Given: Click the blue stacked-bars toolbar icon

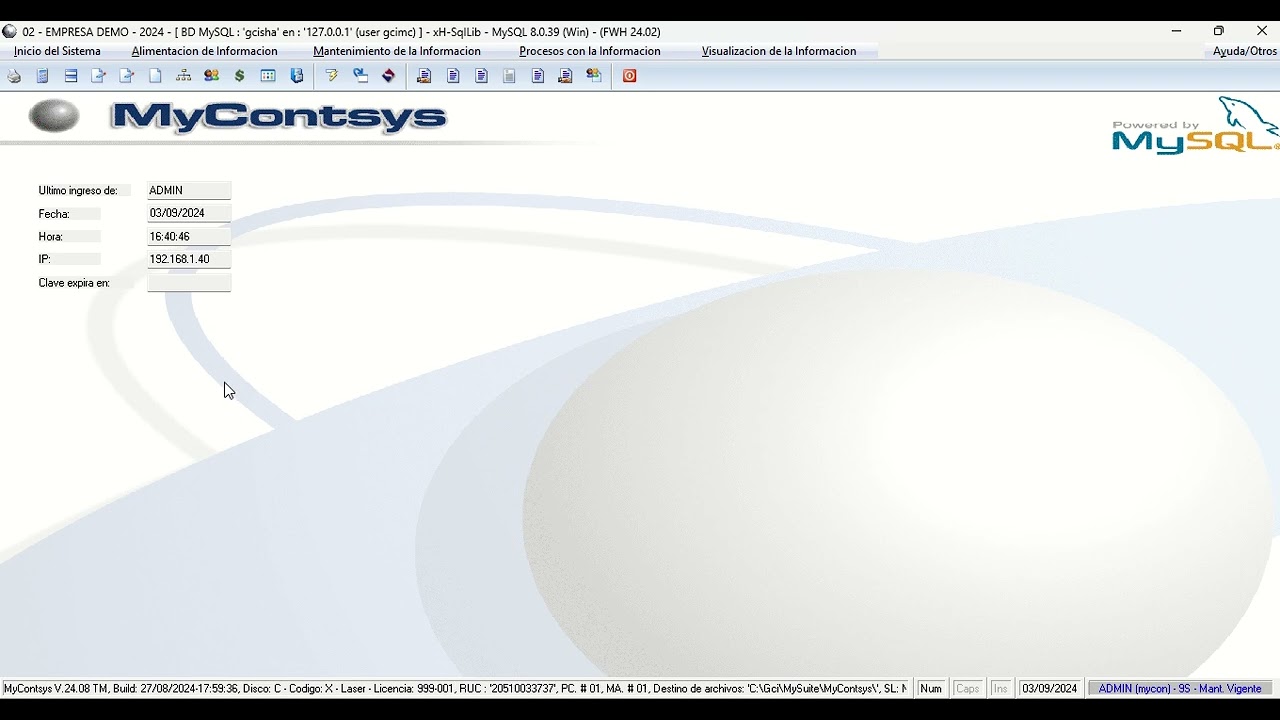Looking at the screenshot, I should pyautogui.click(x=71, y=76).
